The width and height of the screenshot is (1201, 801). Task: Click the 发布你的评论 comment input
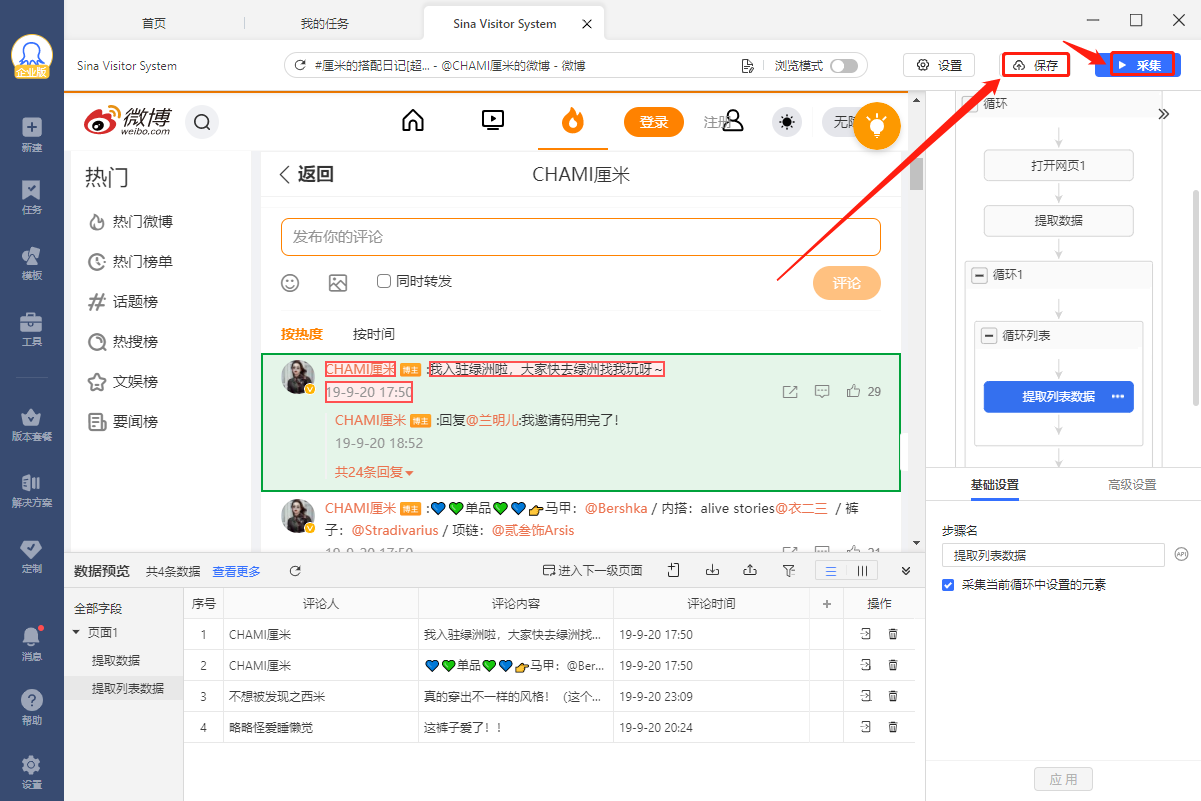click(580, 237)
